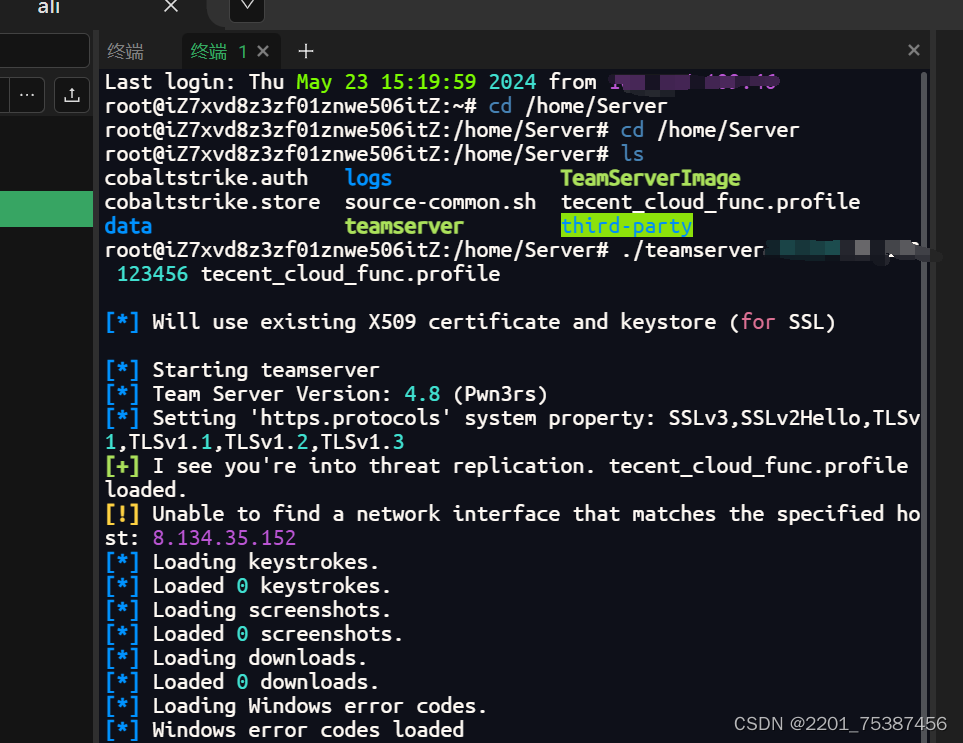Close the 终端 1 tab
This screenshot has width=963, height=743.
(263, 51)
